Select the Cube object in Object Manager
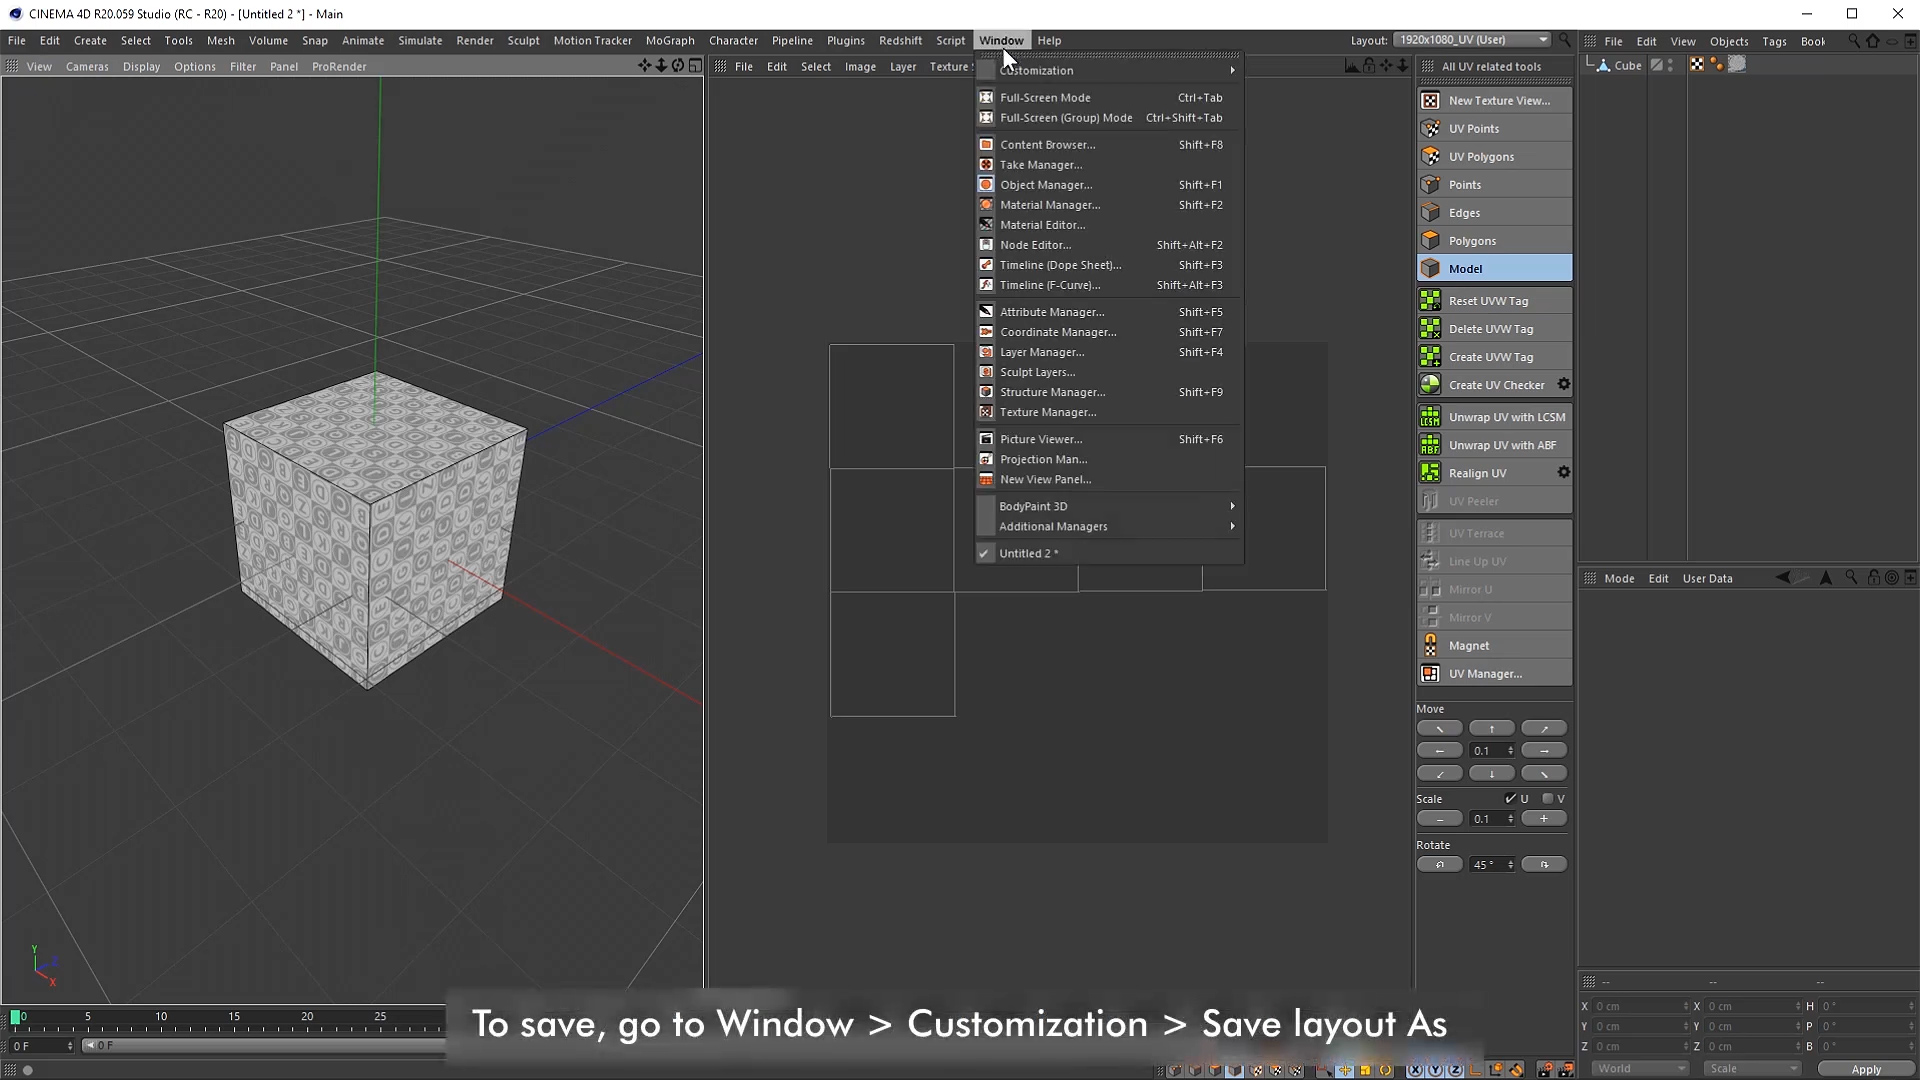 tap(1627, 66)
